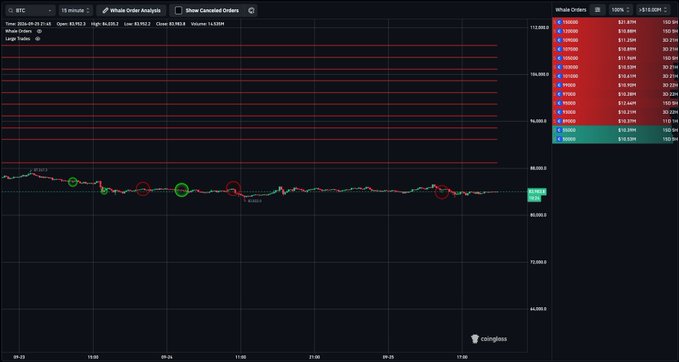Click the exchange icon on the 120000 row
This screenshot has height=362, width=679.
(559, 31)
